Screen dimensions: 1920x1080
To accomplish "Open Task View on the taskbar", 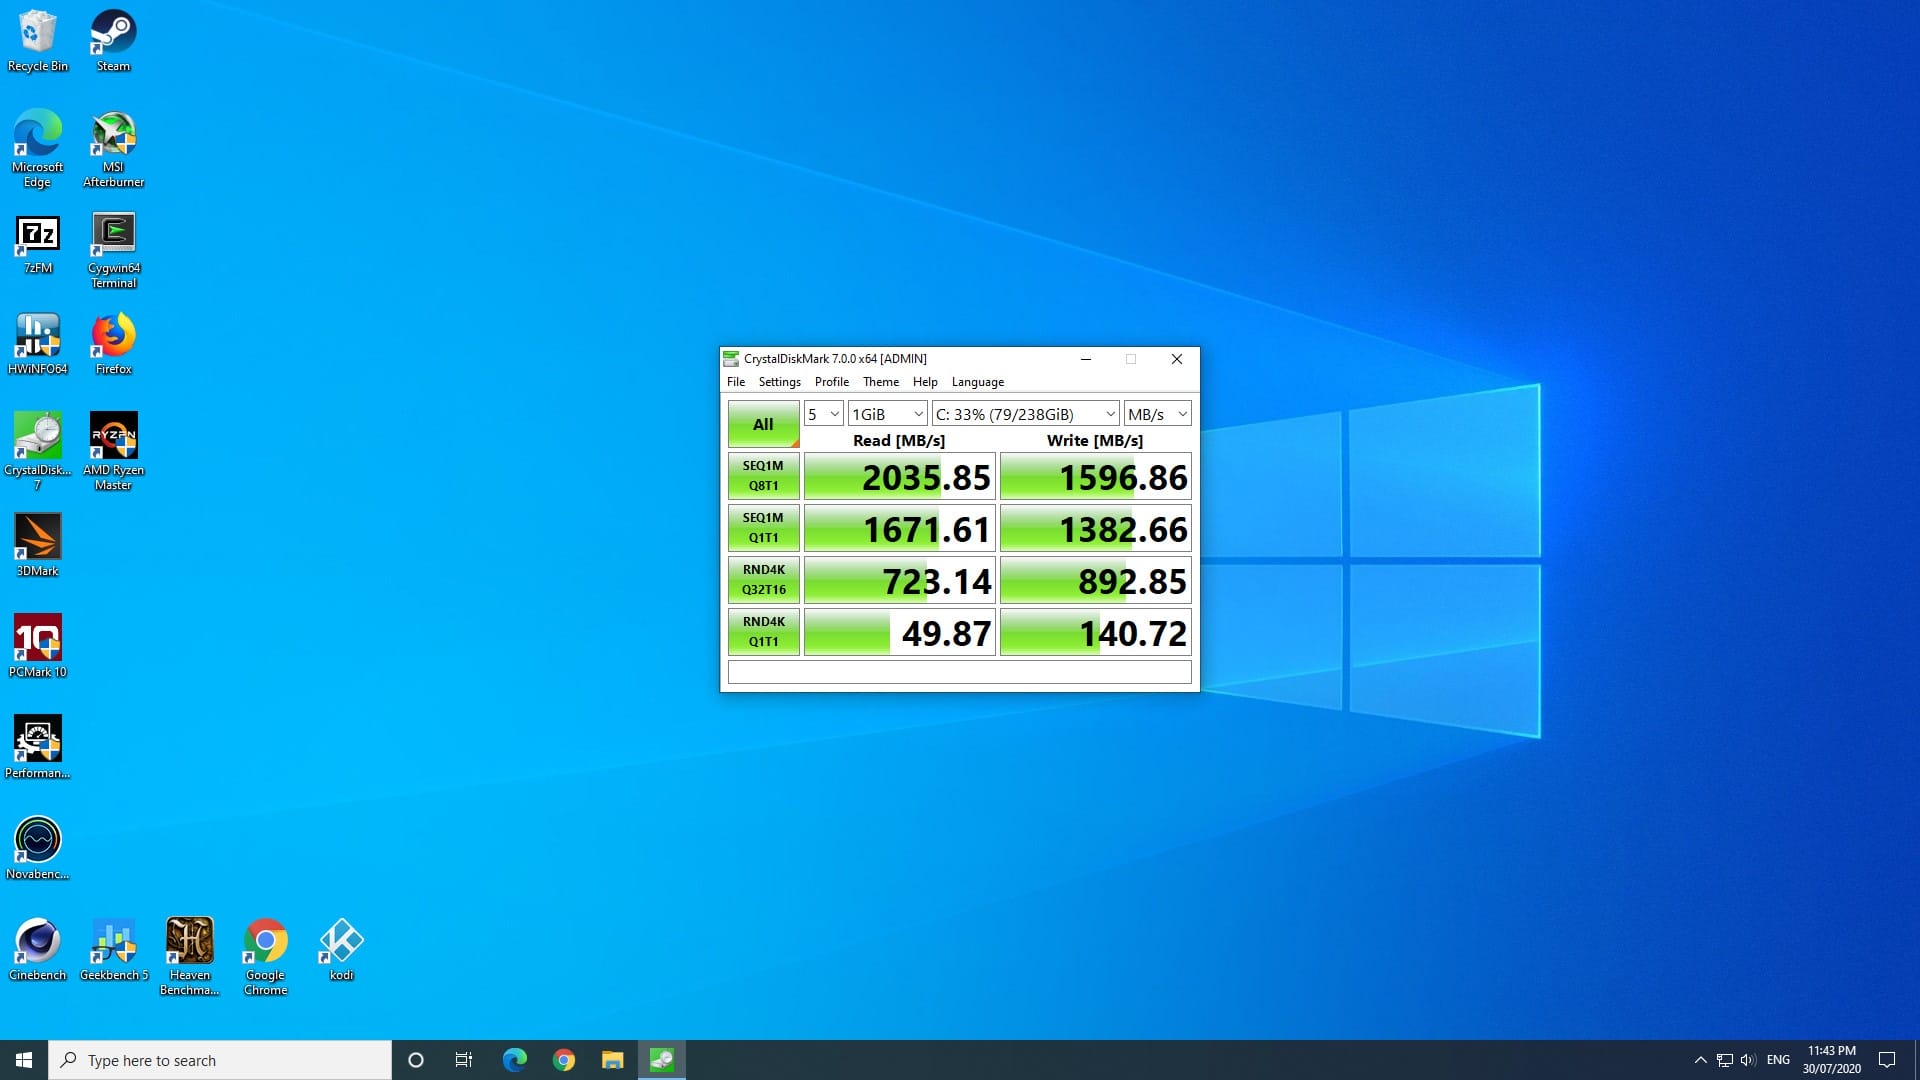I will 464,1060.
